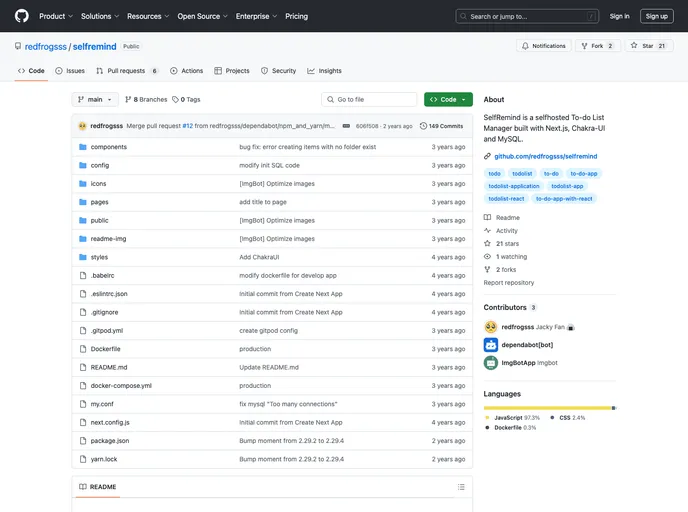Click the history icon for 149 Commits
688x512 pixels.
(423, 126)
